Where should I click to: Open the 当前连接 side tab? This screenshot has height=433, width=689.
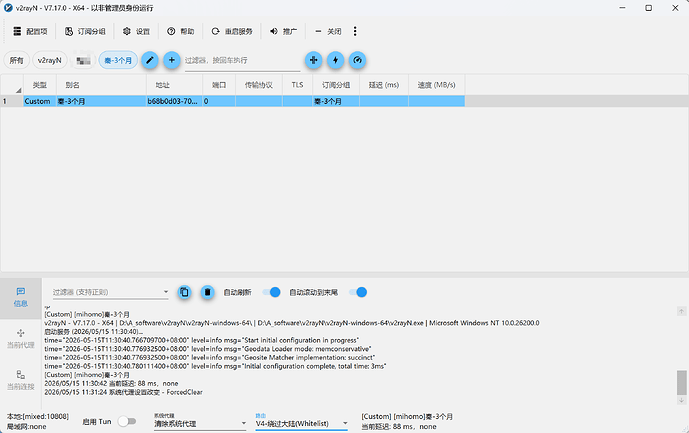tap(21, 380)
